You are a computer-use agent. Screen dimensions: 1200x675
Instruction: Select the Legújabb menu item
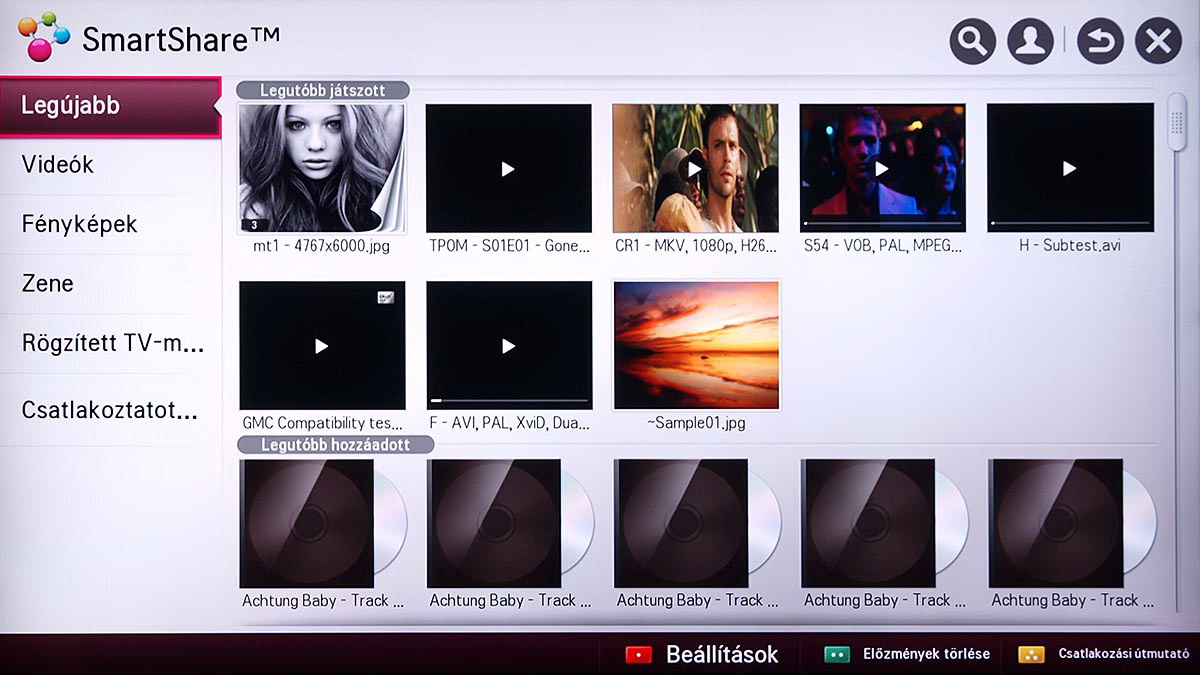click(x=110, y=106)
